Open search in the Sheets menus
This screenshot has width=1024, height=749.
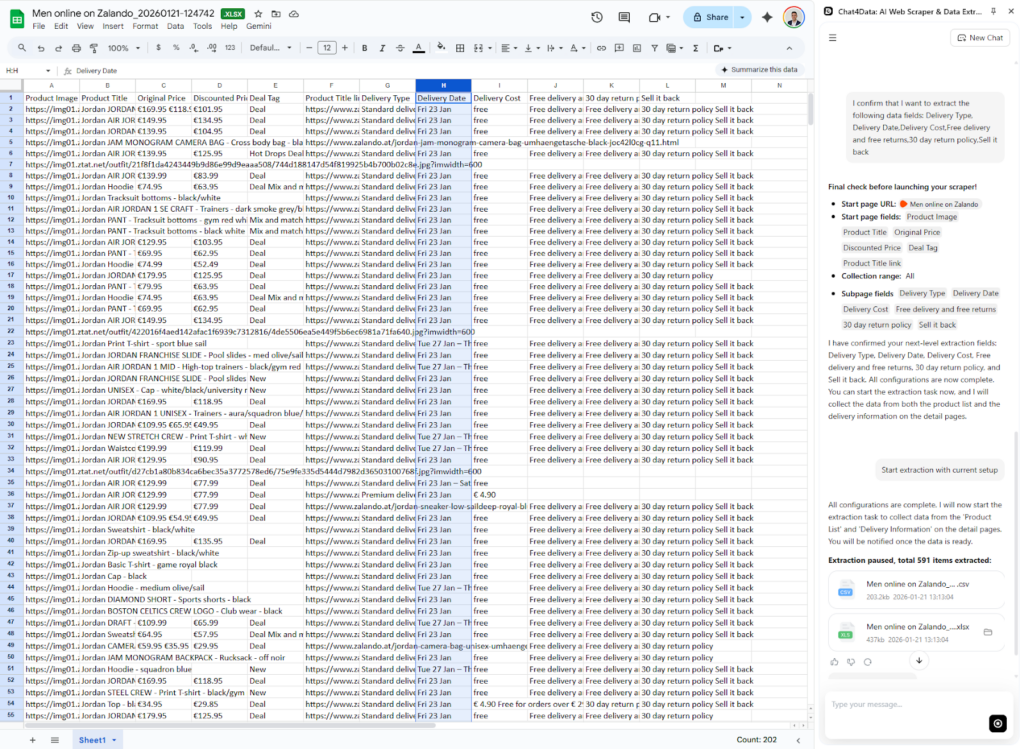(23, 47)
